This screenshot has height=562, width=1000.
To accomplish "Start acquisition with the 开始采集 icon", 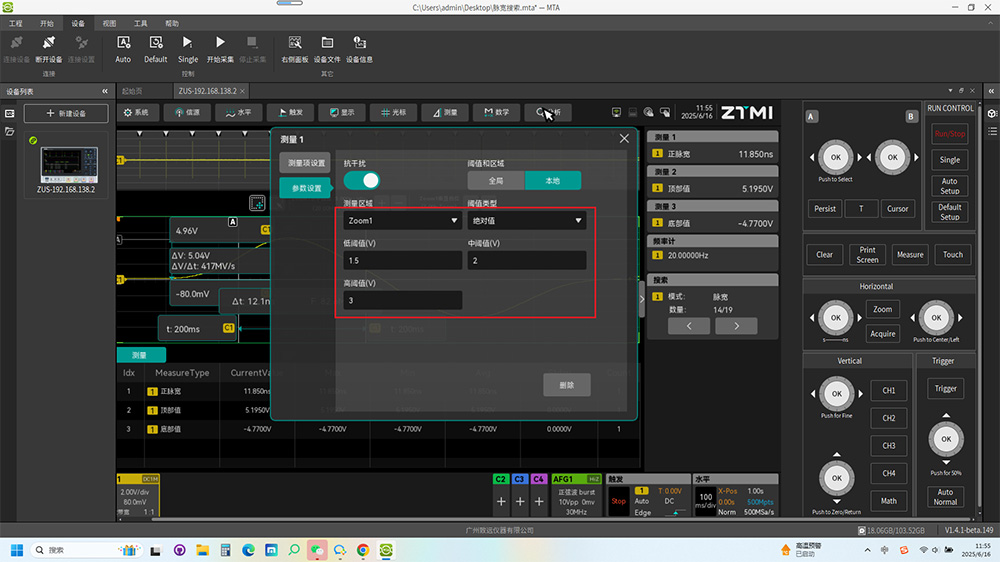I will 220,44.
